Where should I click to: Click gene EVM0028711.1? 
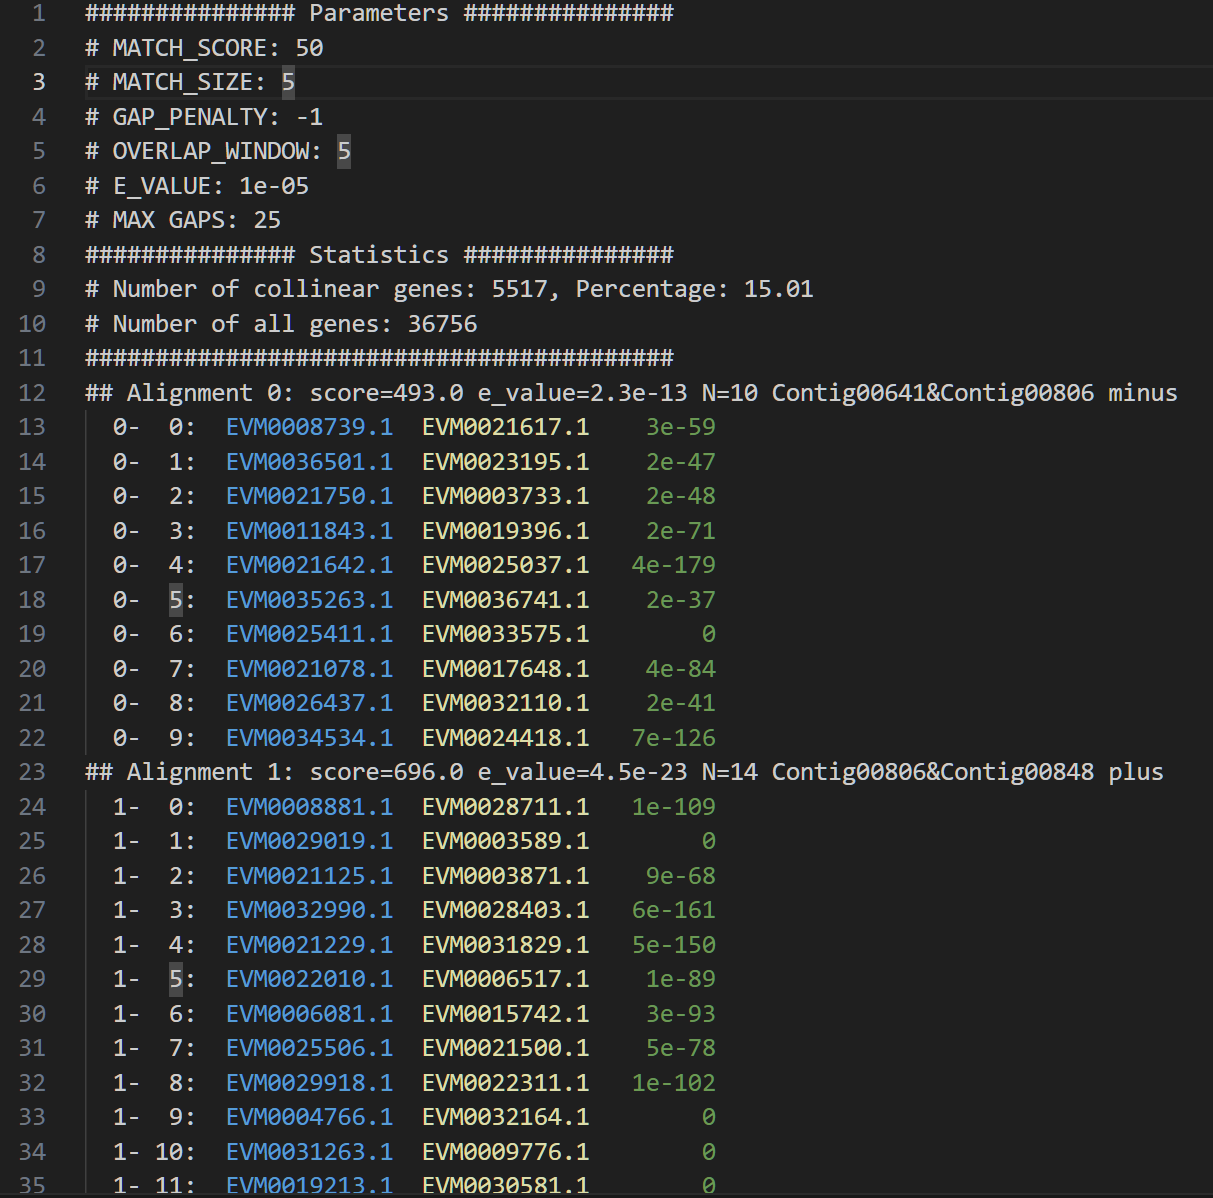tap(505, 807)
